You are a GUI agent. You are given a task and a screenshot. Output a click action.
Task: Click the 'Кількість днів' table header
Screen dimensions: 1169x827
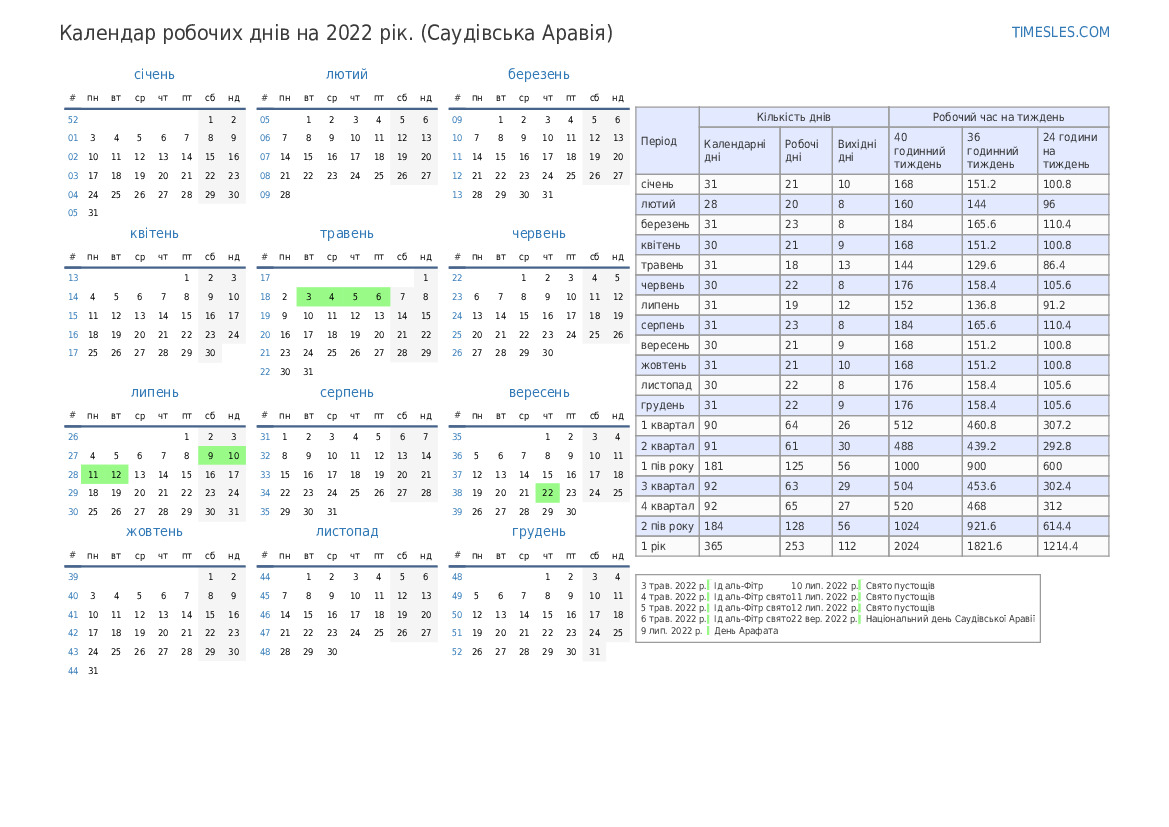tap(793, 117)
